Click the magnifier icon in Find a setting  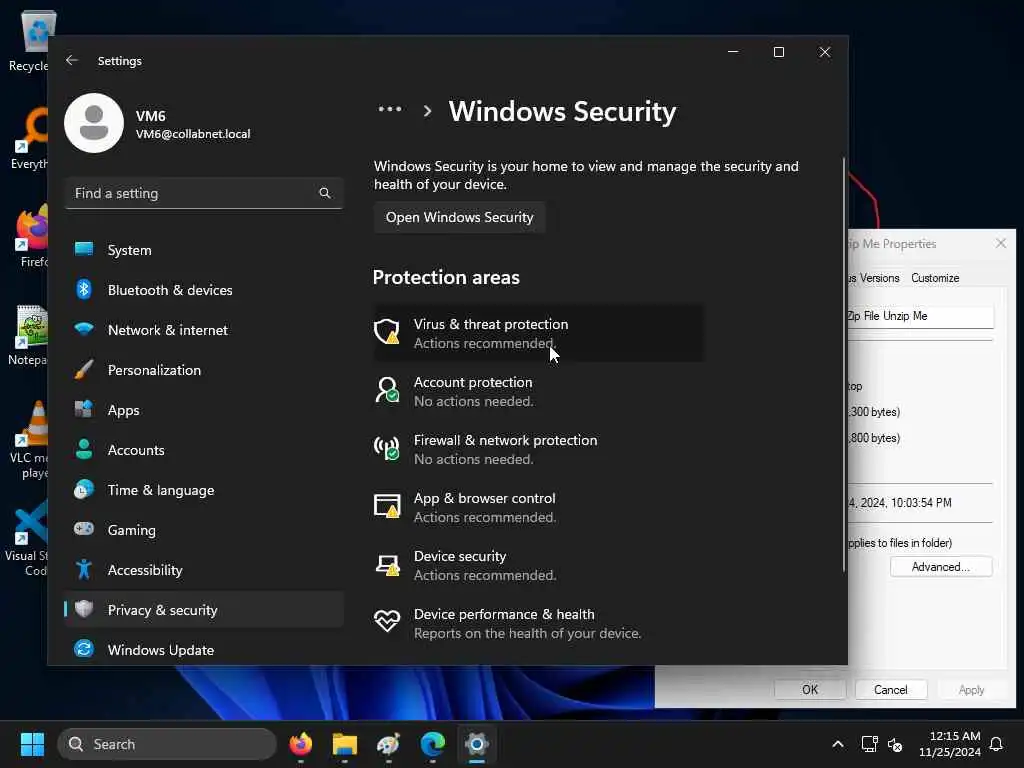coord(325,193)
